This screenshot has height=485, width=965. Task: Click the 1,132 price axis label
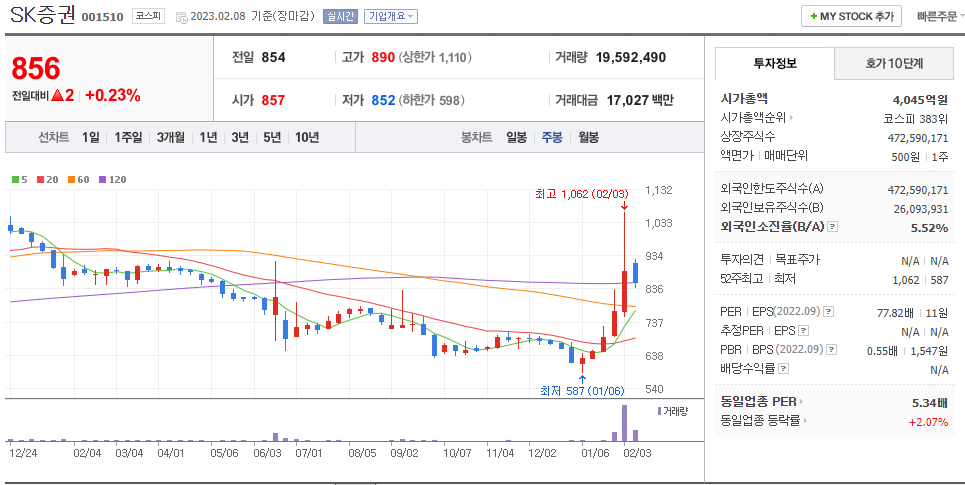(x=659, y=190)
